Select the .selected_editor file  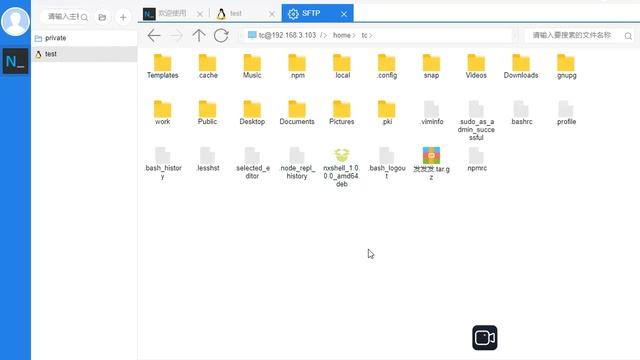point(252,163)
